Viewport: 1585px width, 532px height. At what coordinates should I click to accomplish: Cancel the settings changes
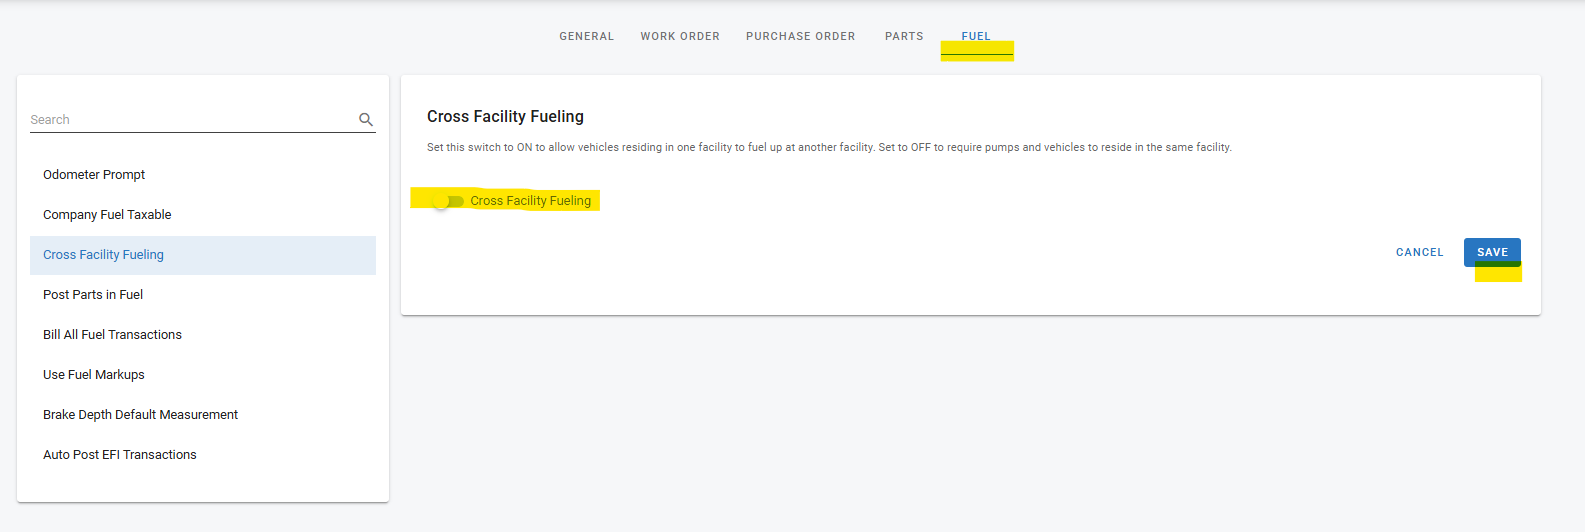(1419, 252)
